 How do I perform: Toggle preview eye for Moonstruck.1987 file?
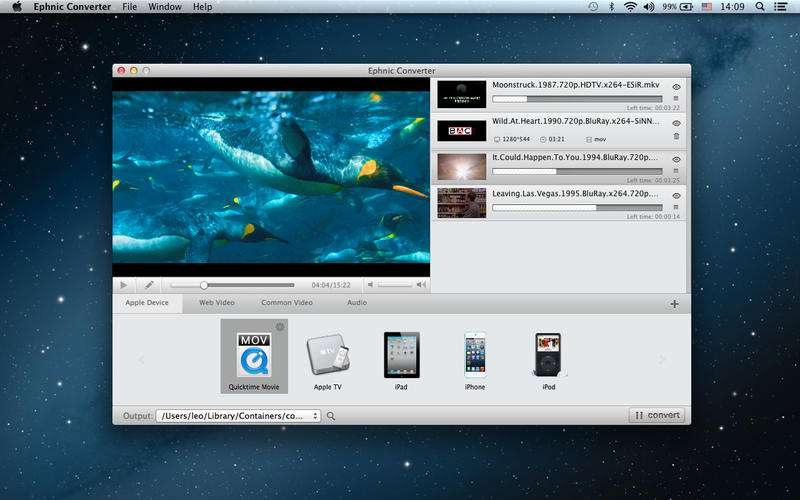[677, 87]
